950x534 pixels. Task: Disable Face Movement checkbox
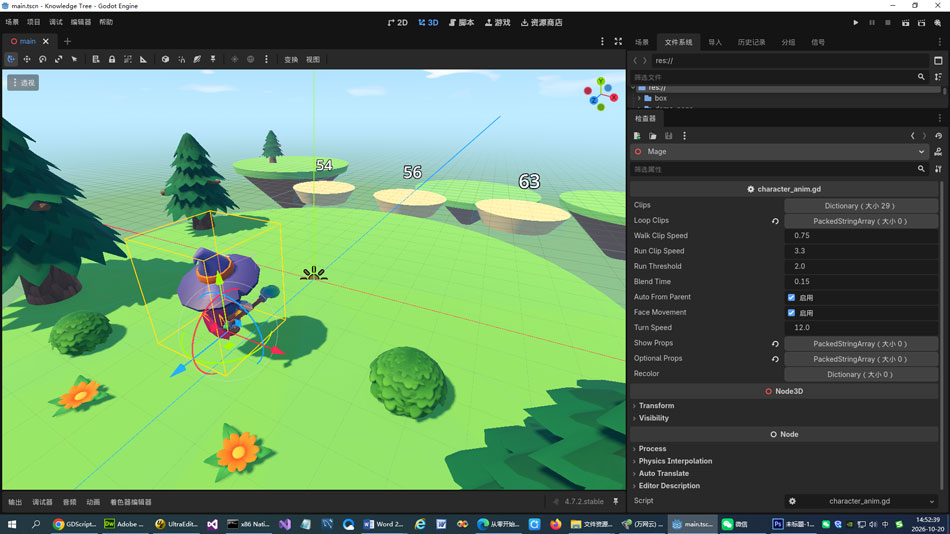click(x=791, y=313)
